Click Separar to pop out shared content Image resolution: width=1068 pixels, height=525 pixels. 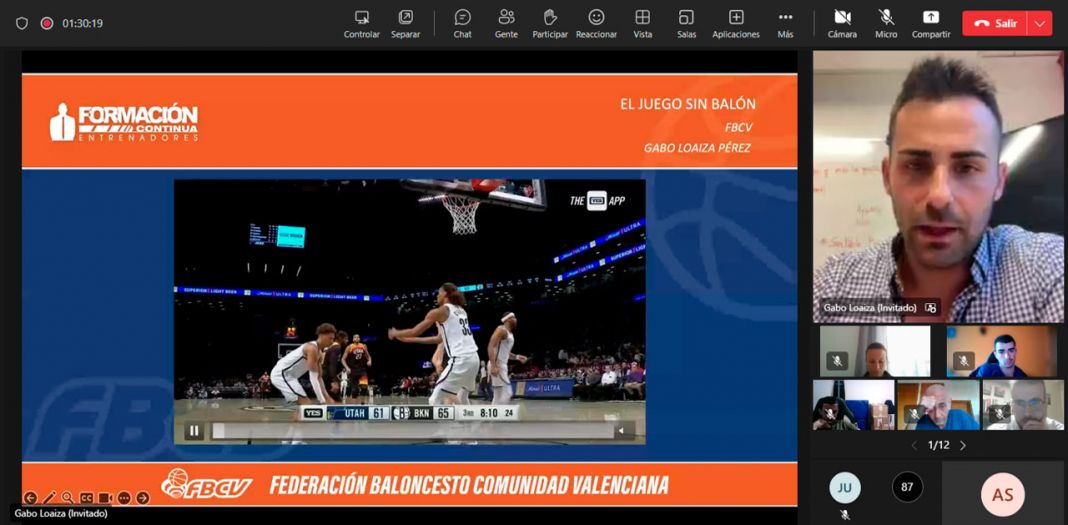click(405, 23)
